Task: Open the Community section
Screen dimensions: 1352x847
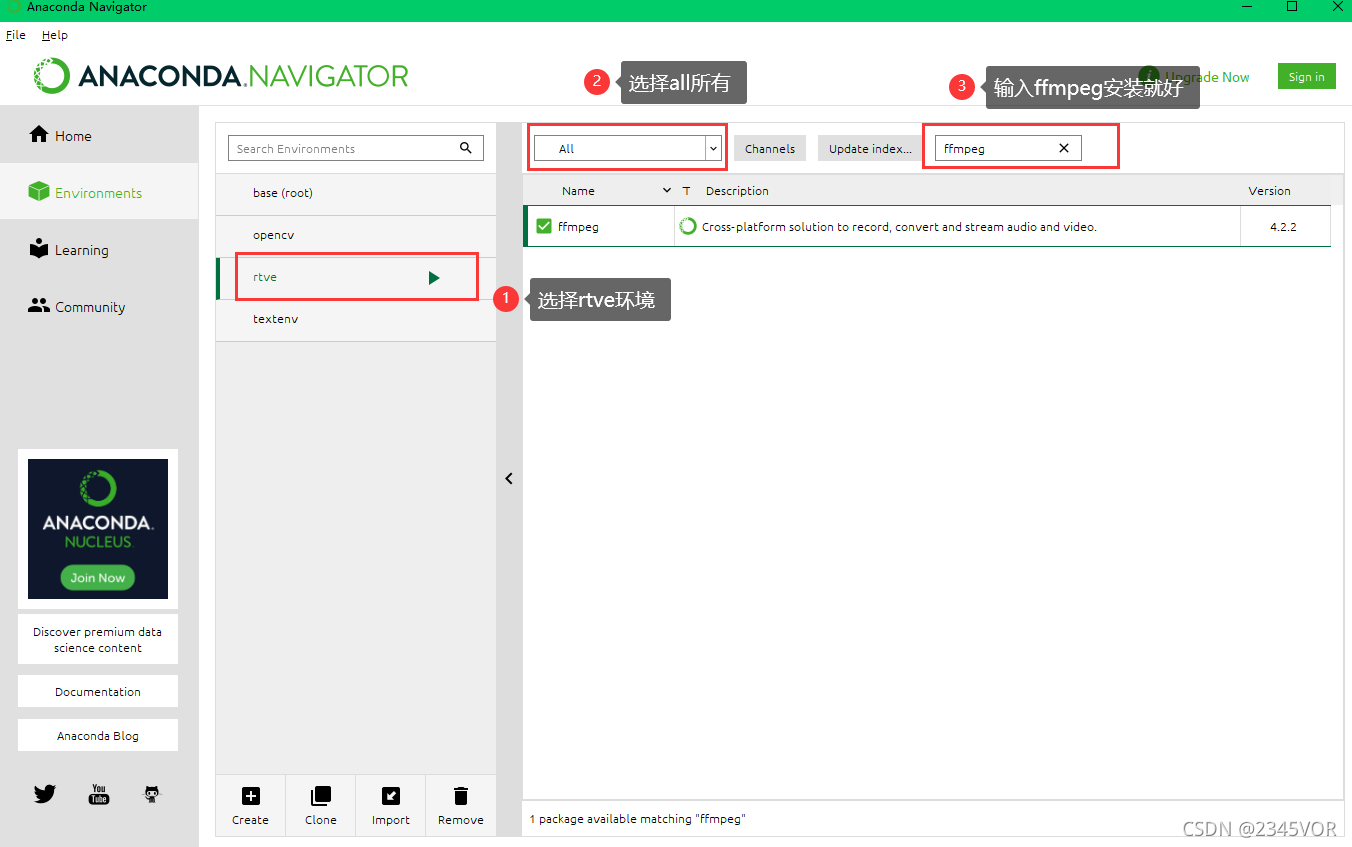Action: [x=99, y=306]
